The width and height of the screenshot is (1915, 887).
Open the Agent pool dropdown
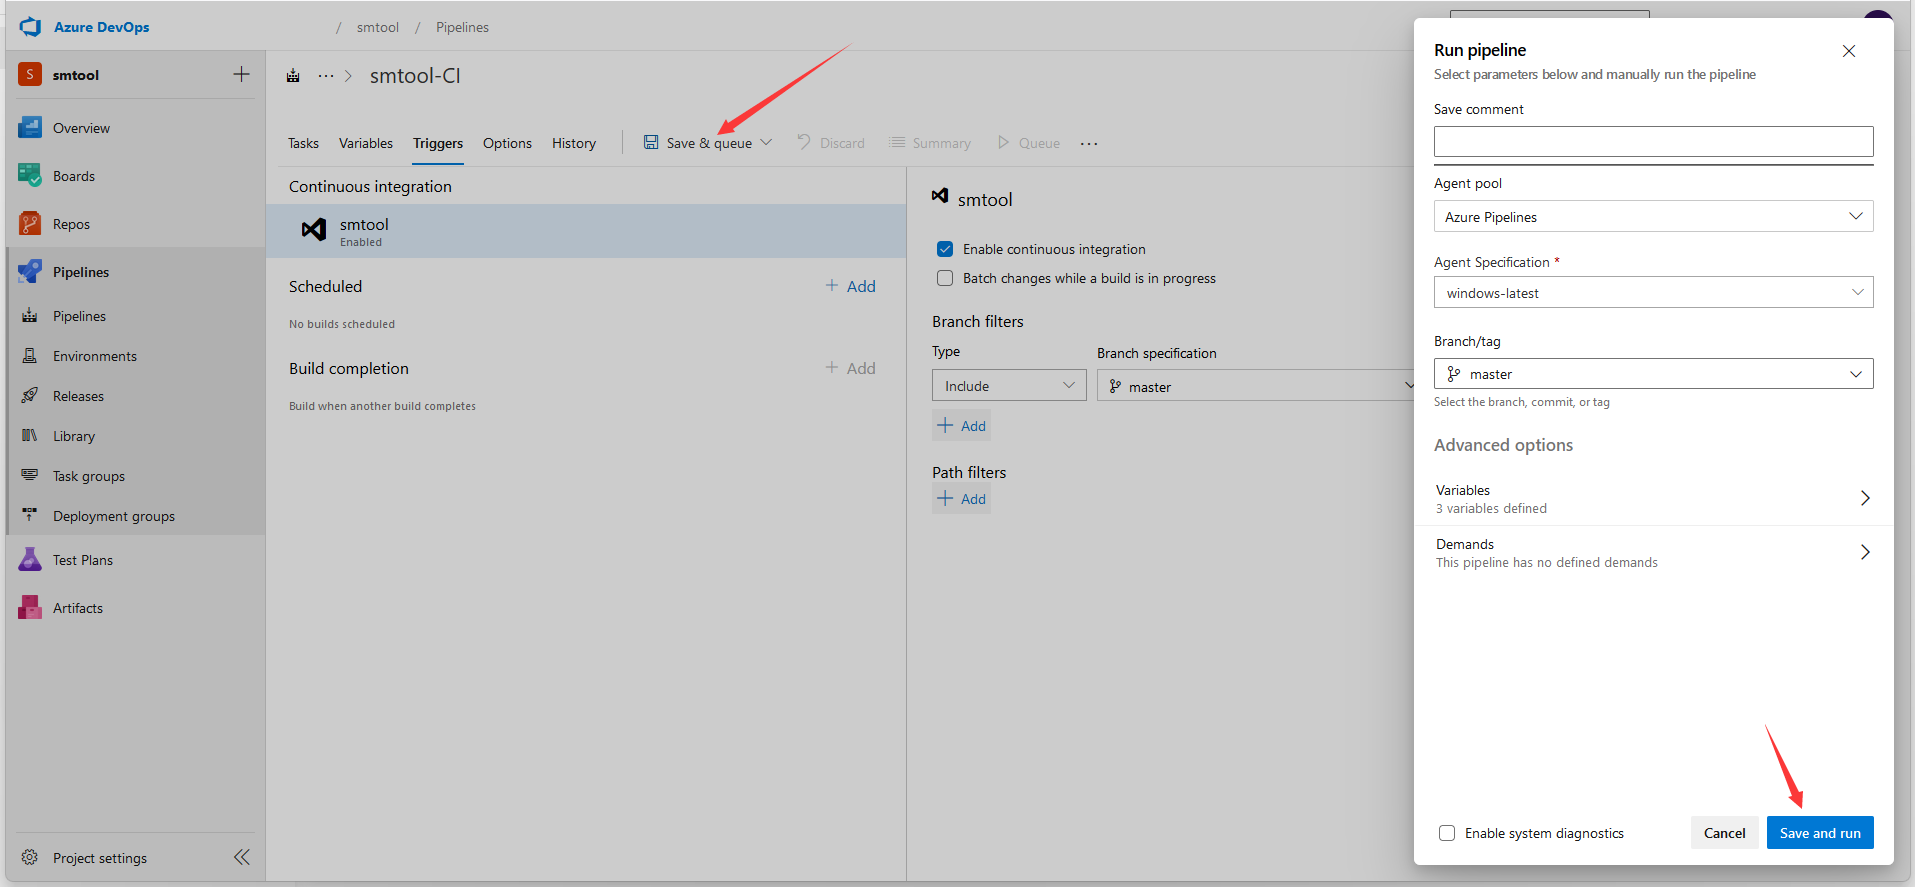1653,217
